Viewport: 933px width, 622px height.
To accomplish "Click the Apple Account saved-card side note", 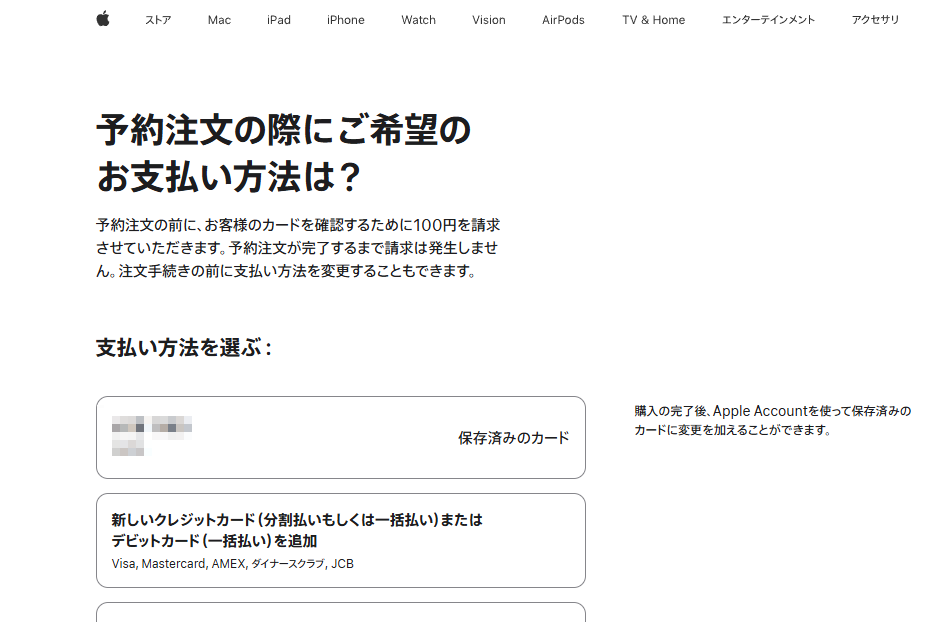I will click(x=772, y=420).
